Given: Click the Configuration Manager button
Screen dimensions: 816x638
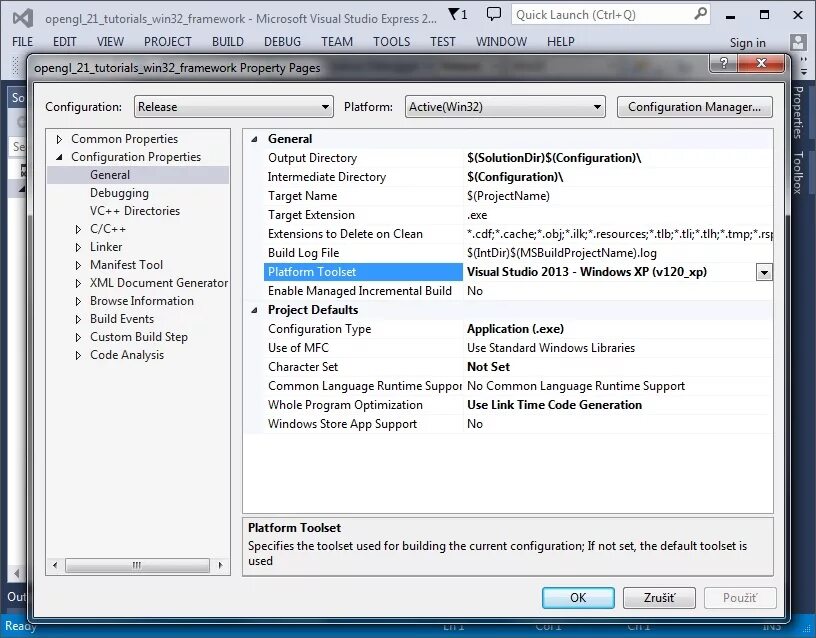Looking at the screenshot, I should point(694,107).
